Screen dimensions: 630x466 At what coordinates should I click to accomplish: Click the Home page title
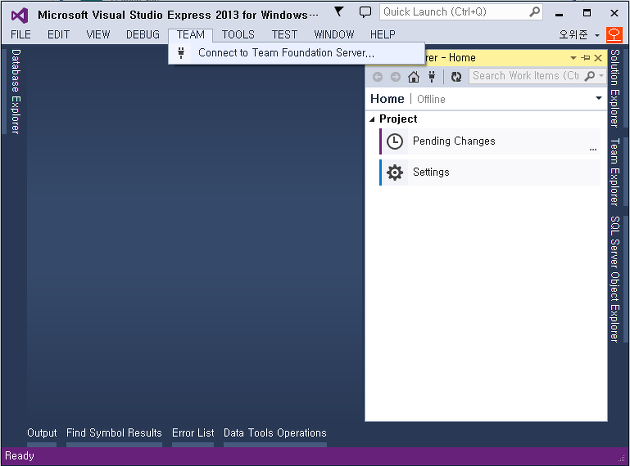(x=387, y=99)
